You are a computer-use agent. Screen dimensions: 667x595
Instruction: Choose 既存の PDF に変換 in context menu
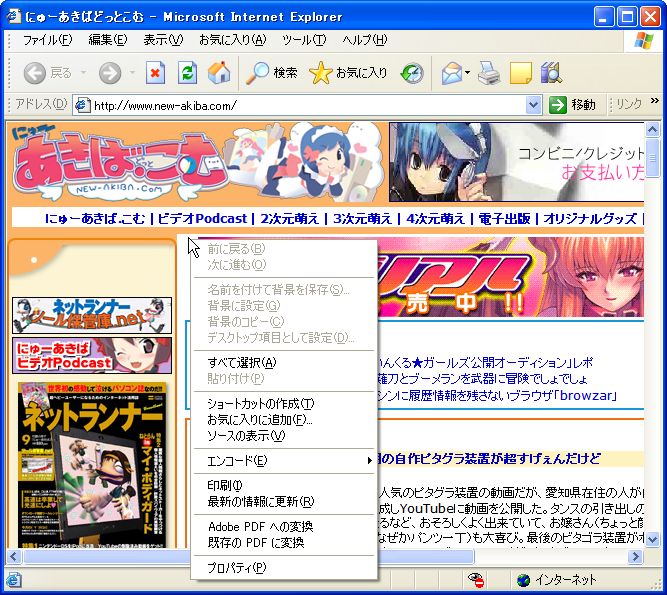tap(284, 543)
